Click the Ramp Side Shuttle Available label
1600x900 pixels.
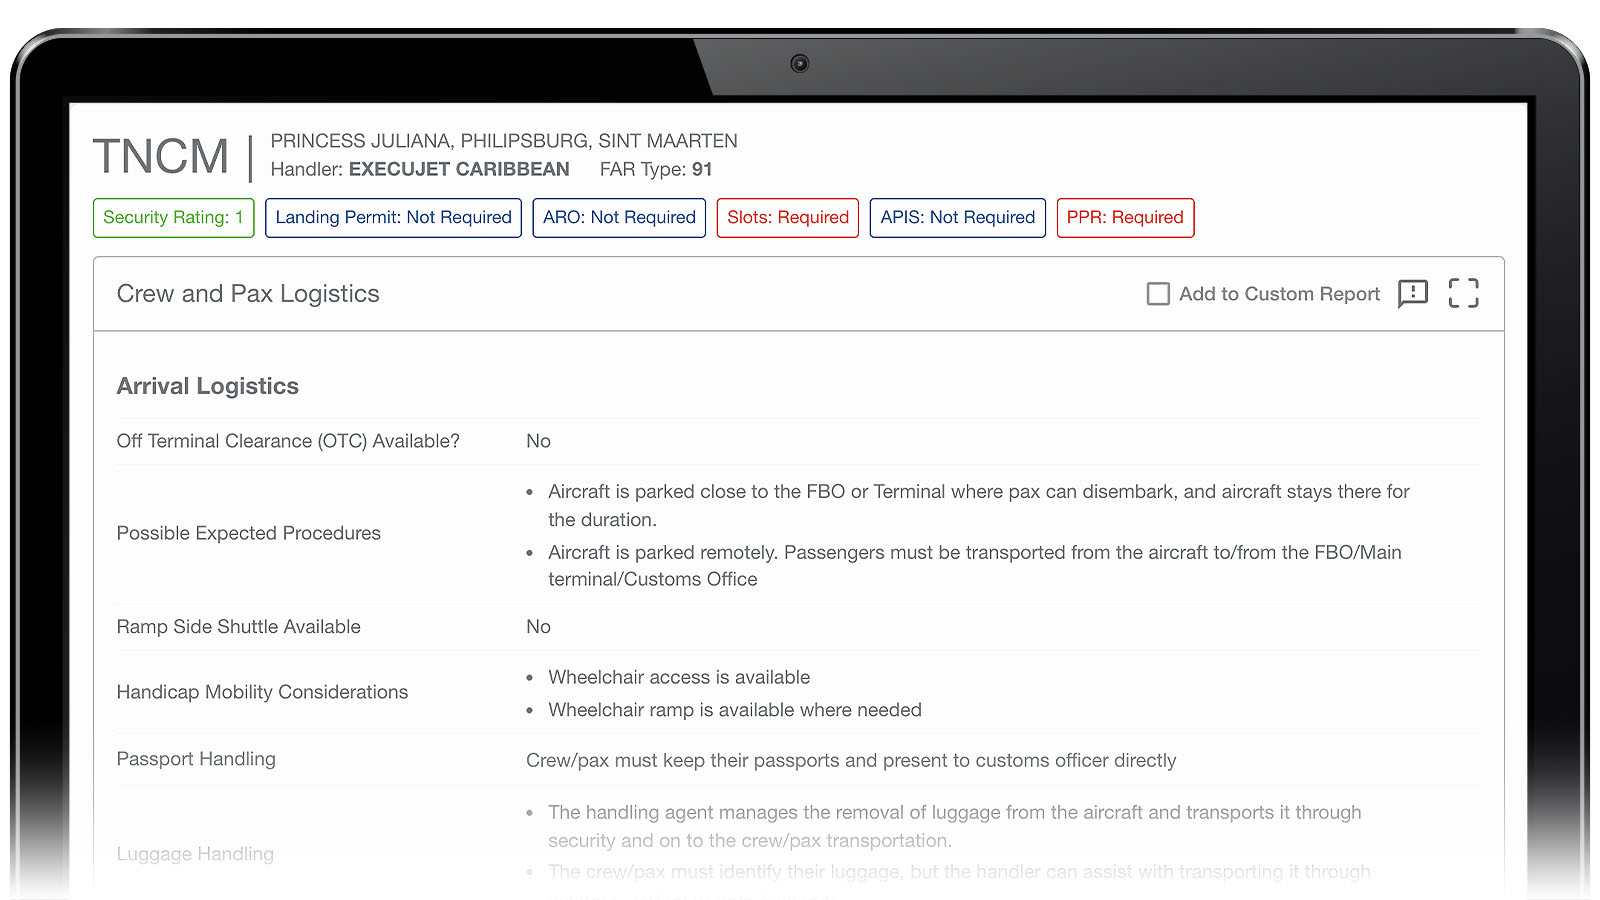pos(238,627)
